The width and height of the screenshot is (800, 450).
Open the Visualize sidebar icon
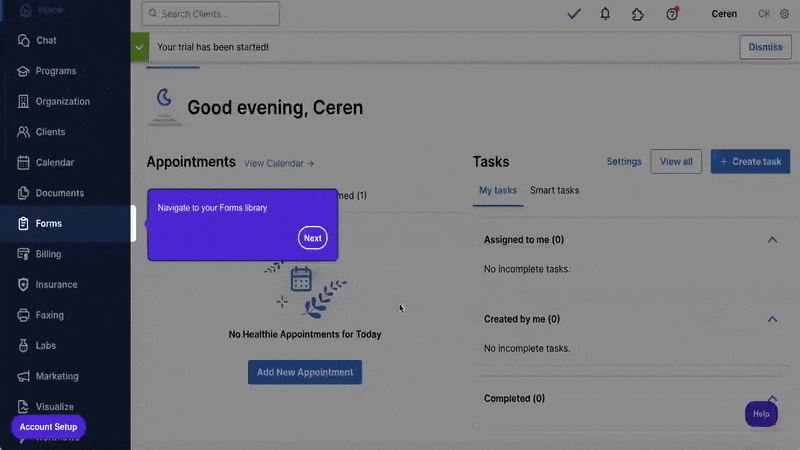pyautogui.click(x=23, y=407)
